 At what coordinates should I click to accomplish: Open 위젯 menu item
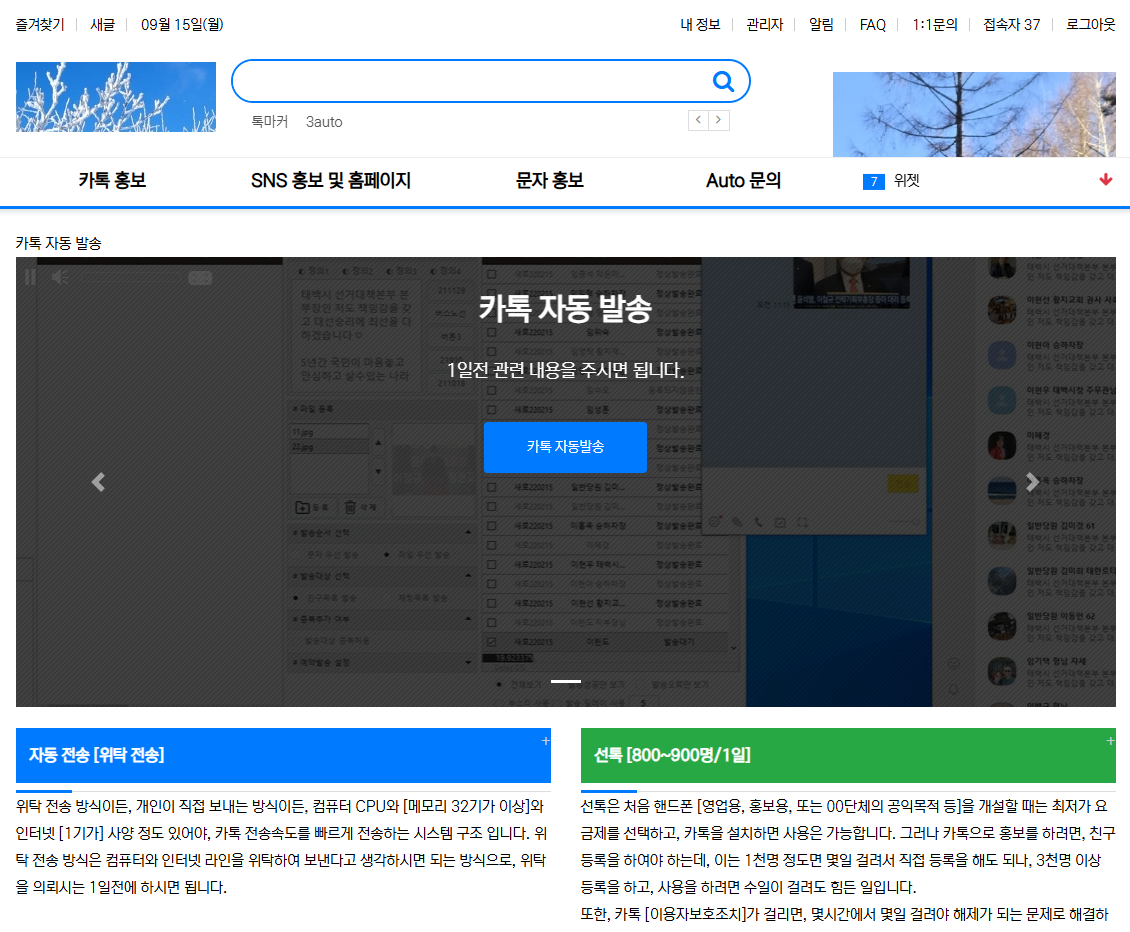tap(906, 181)
